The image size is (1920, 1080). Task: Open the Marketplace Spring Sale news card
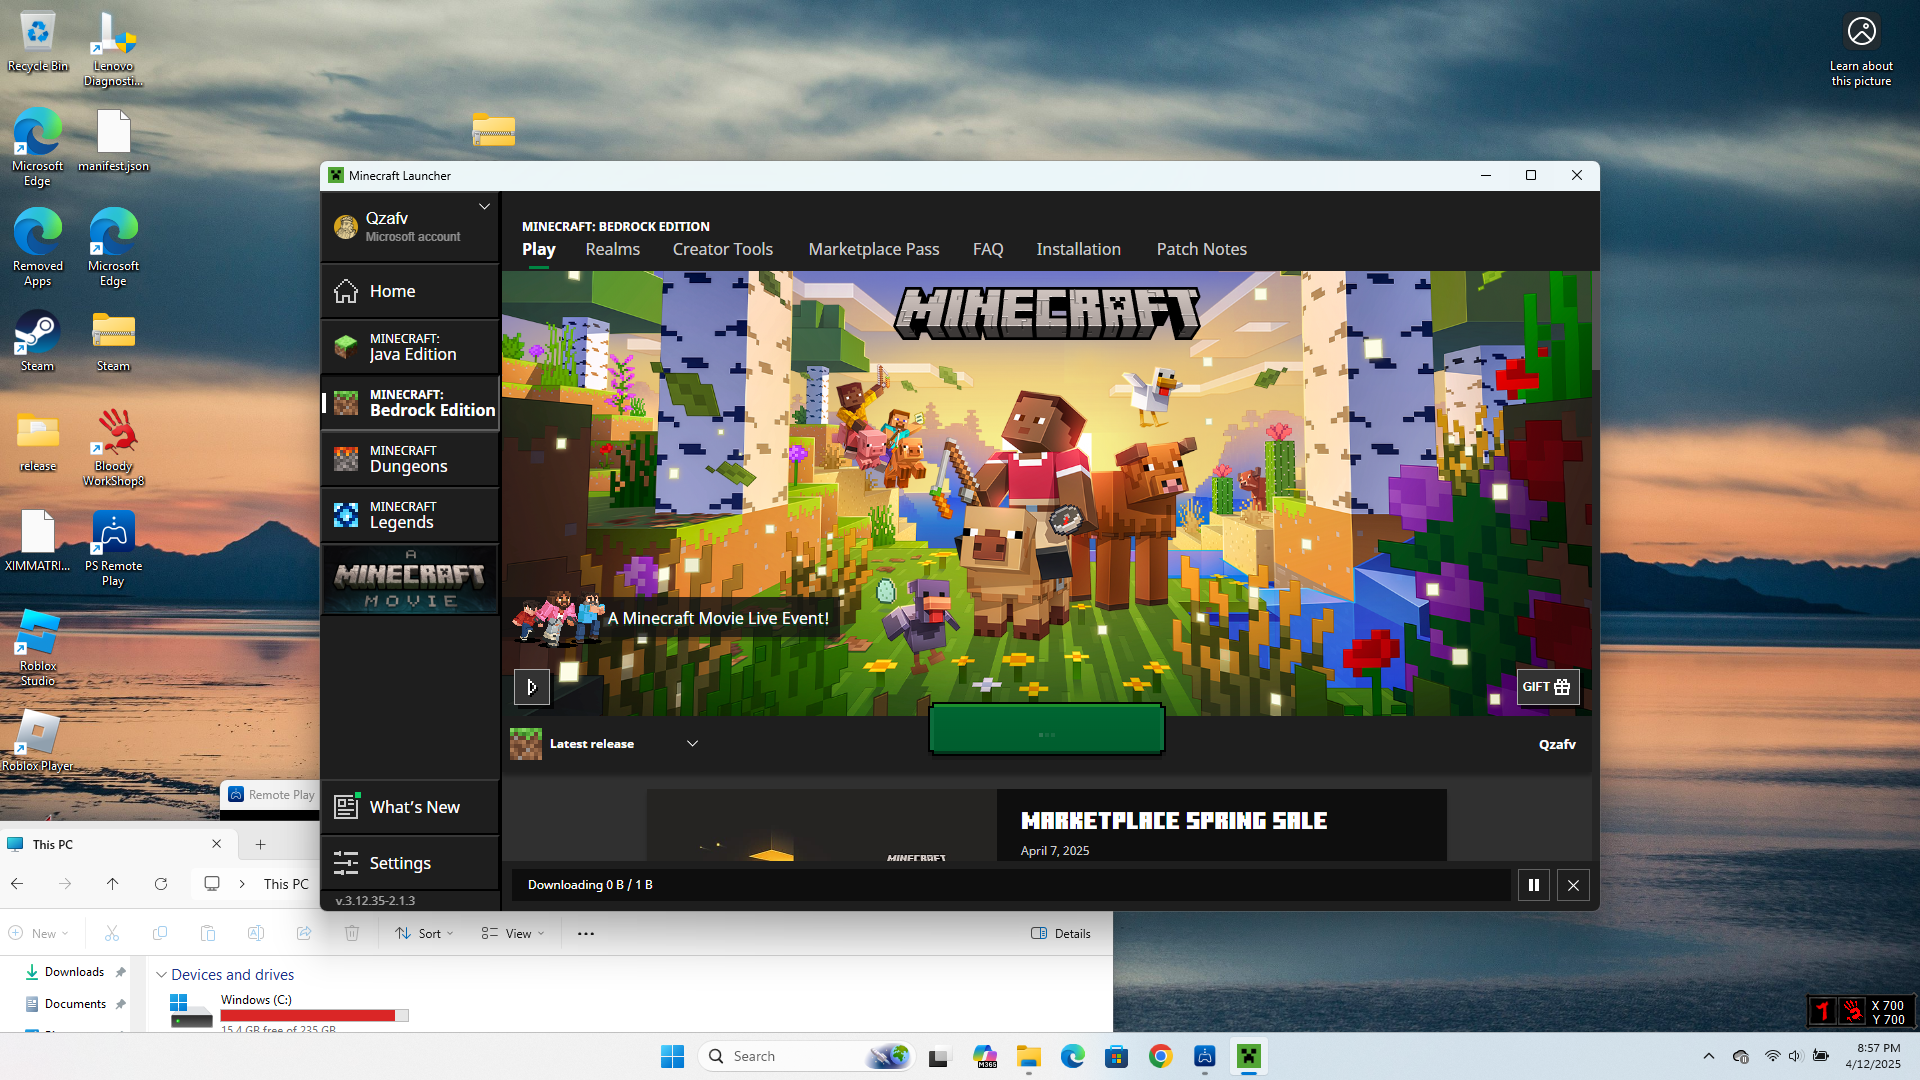pos(1046,825)
